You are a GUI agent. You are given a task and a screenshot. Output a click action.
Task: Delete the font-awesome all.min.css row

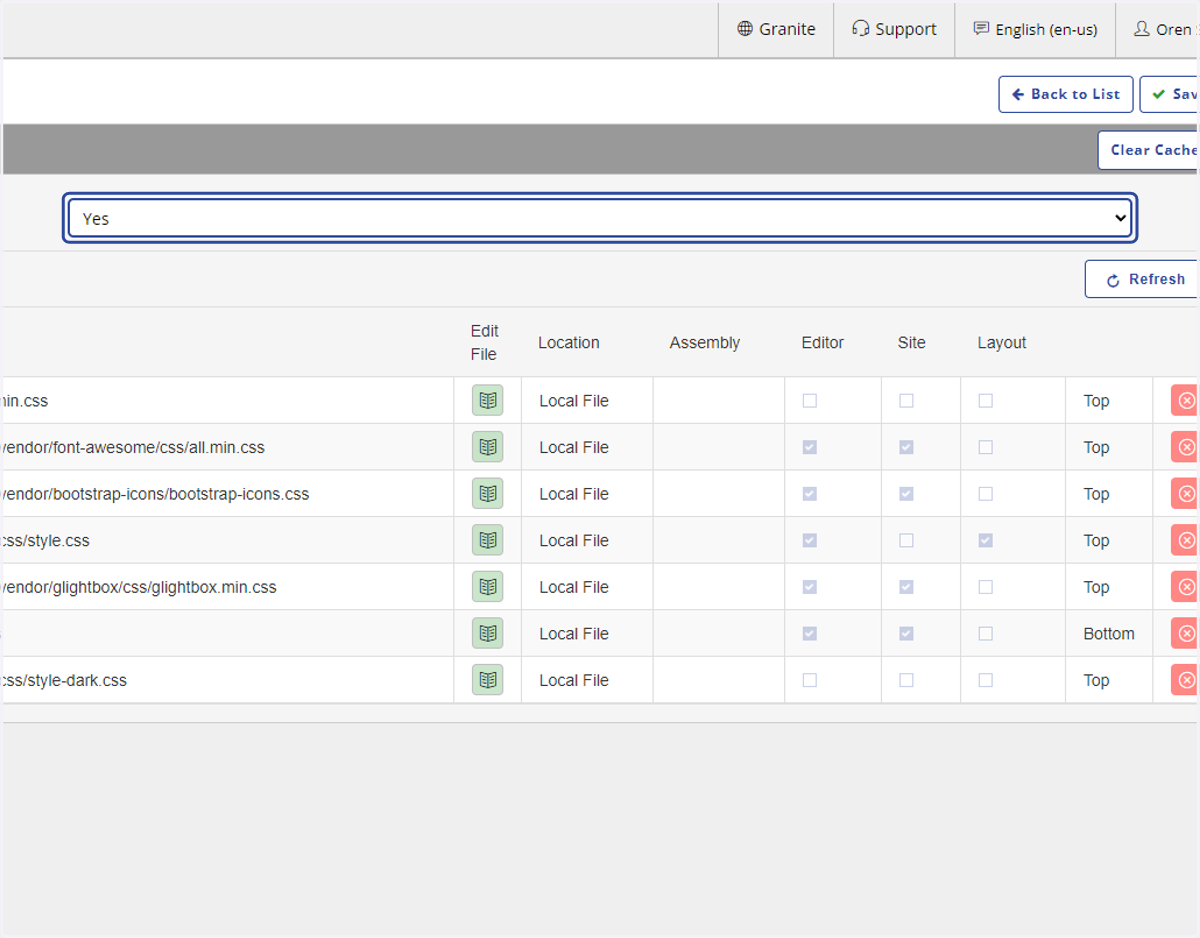pos(1185,447)
